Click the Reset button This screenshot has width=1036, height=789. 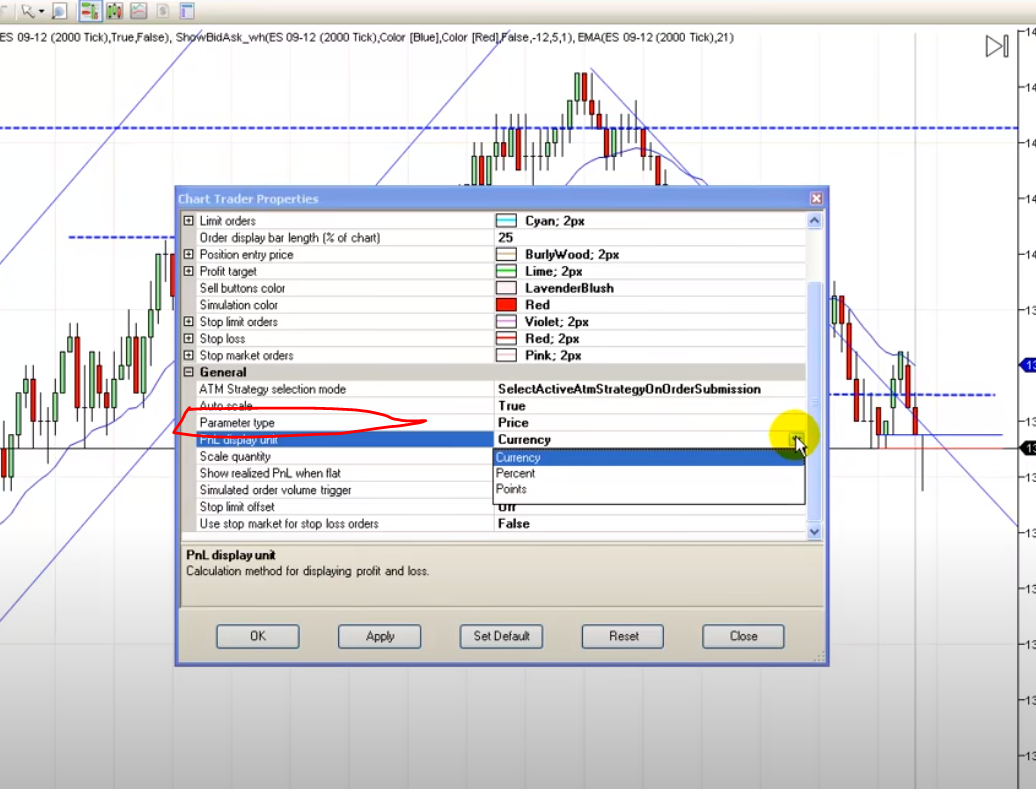click(x=622, y=636)
